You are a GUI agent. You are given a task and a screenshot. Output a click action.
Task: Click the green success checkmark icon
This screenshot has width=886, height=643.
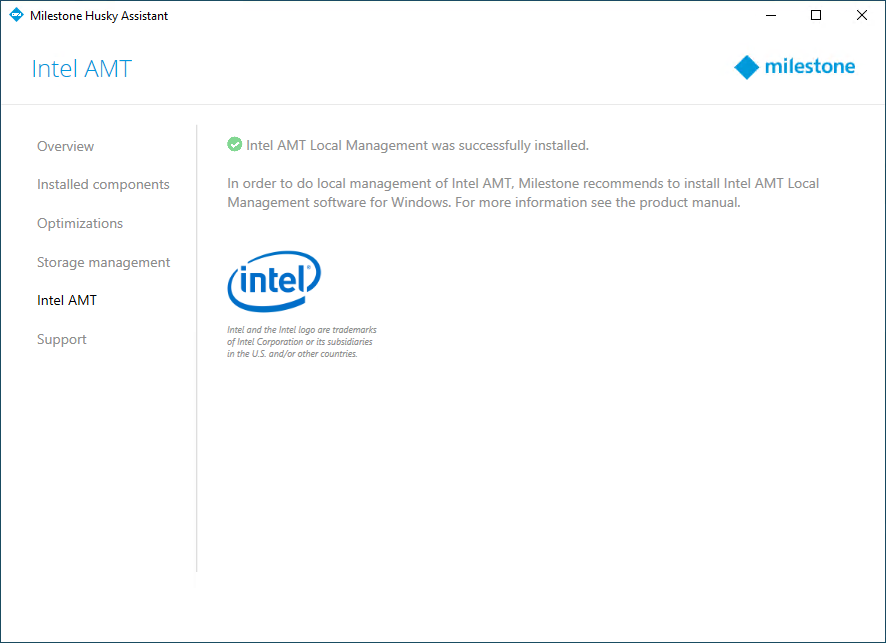234,145
